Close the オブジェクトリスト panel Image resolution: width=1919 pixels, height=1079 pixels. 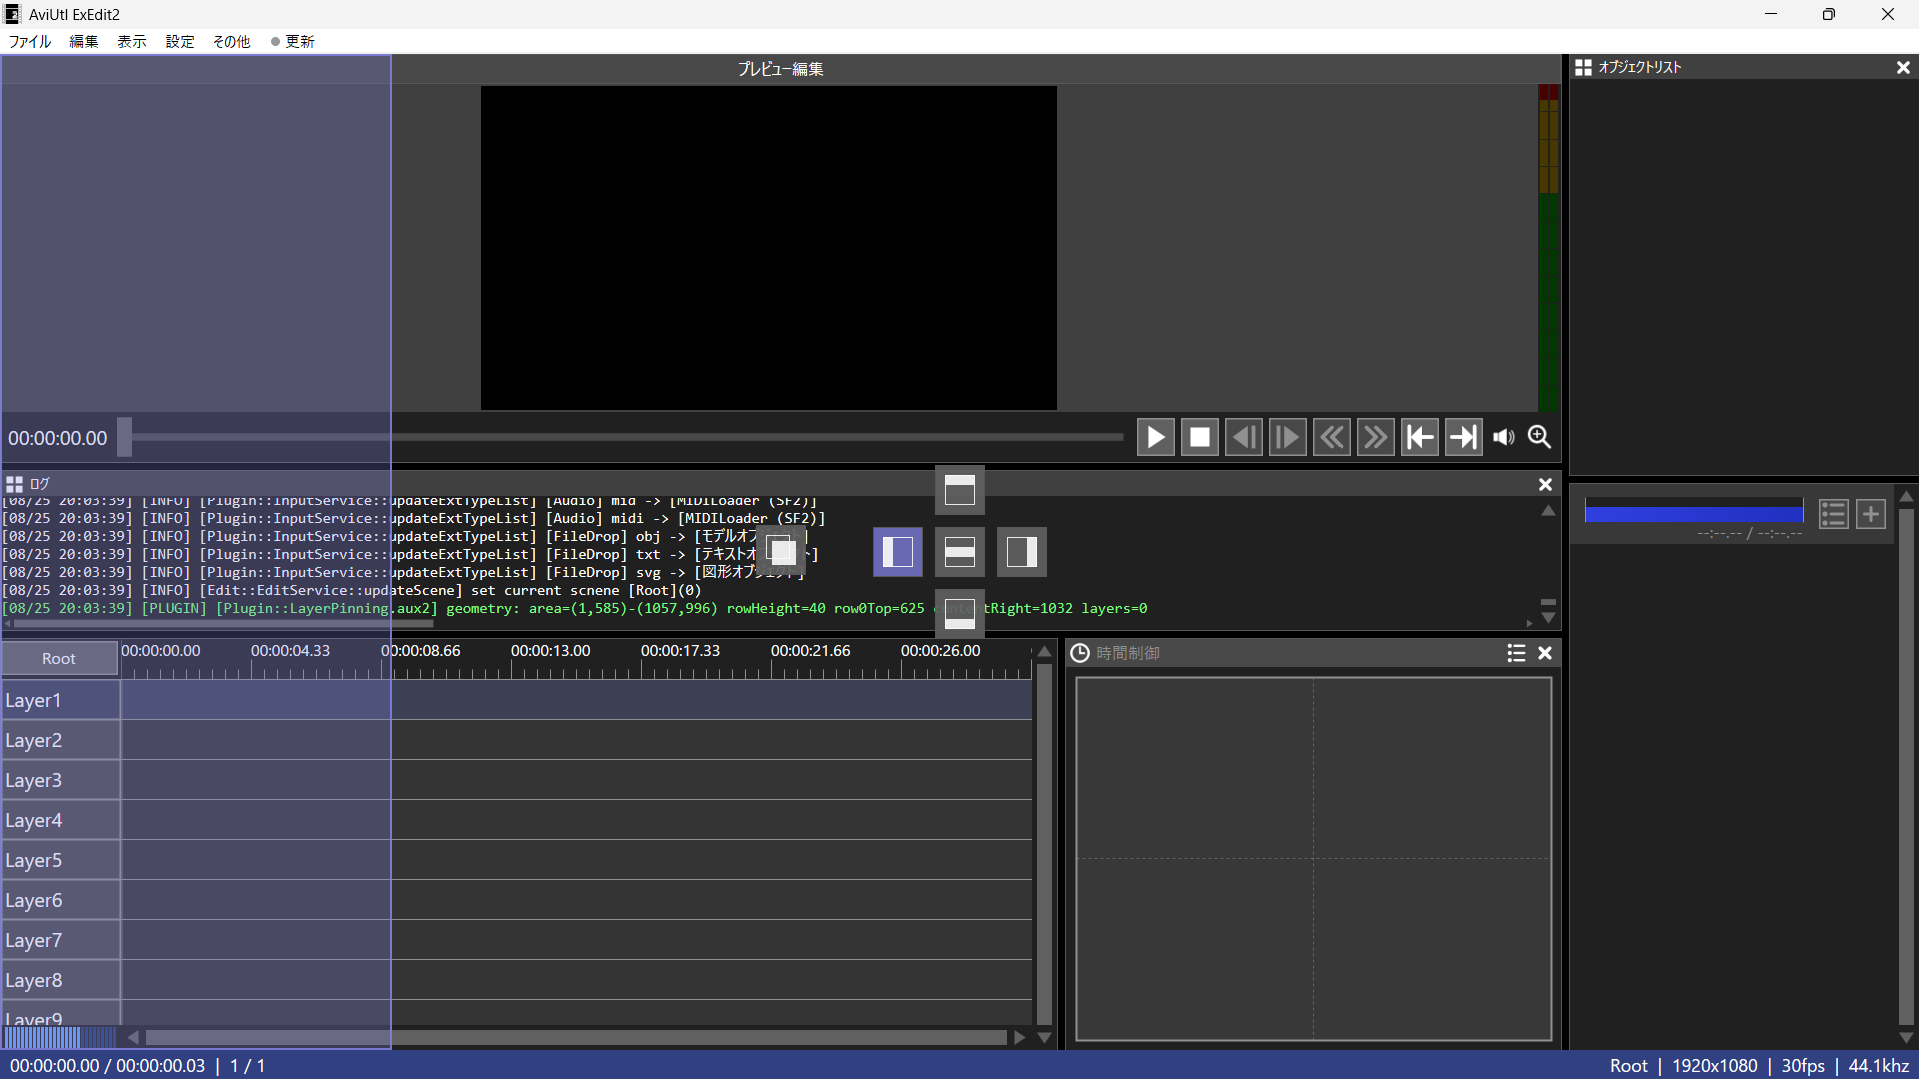coord(1903,68)
